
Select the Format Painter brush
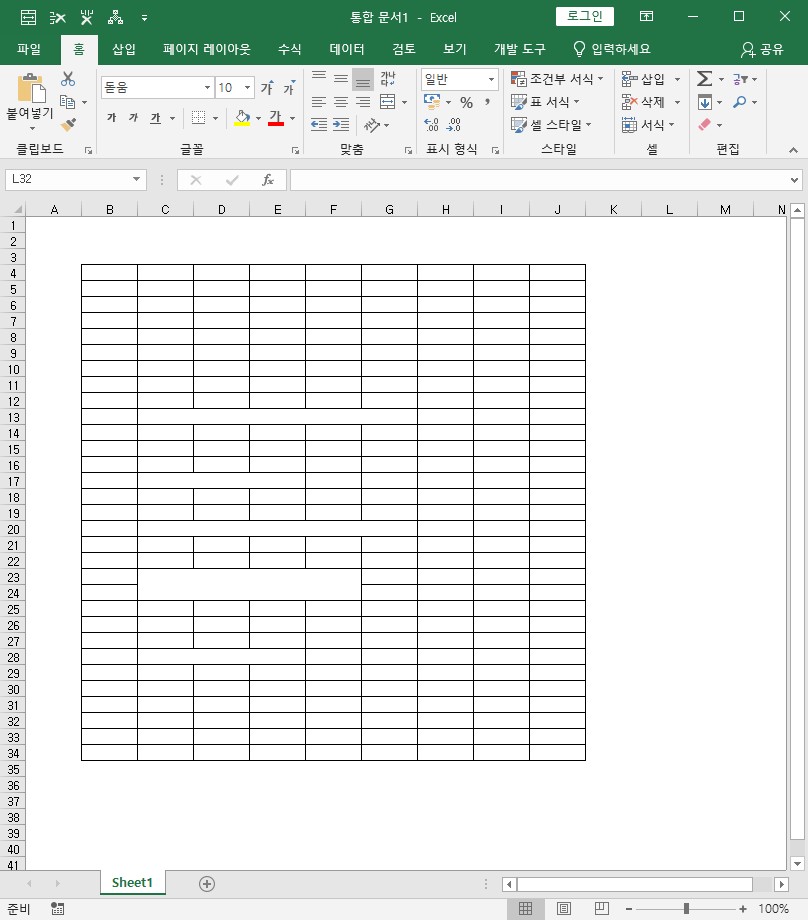click(x=68, y=124)
